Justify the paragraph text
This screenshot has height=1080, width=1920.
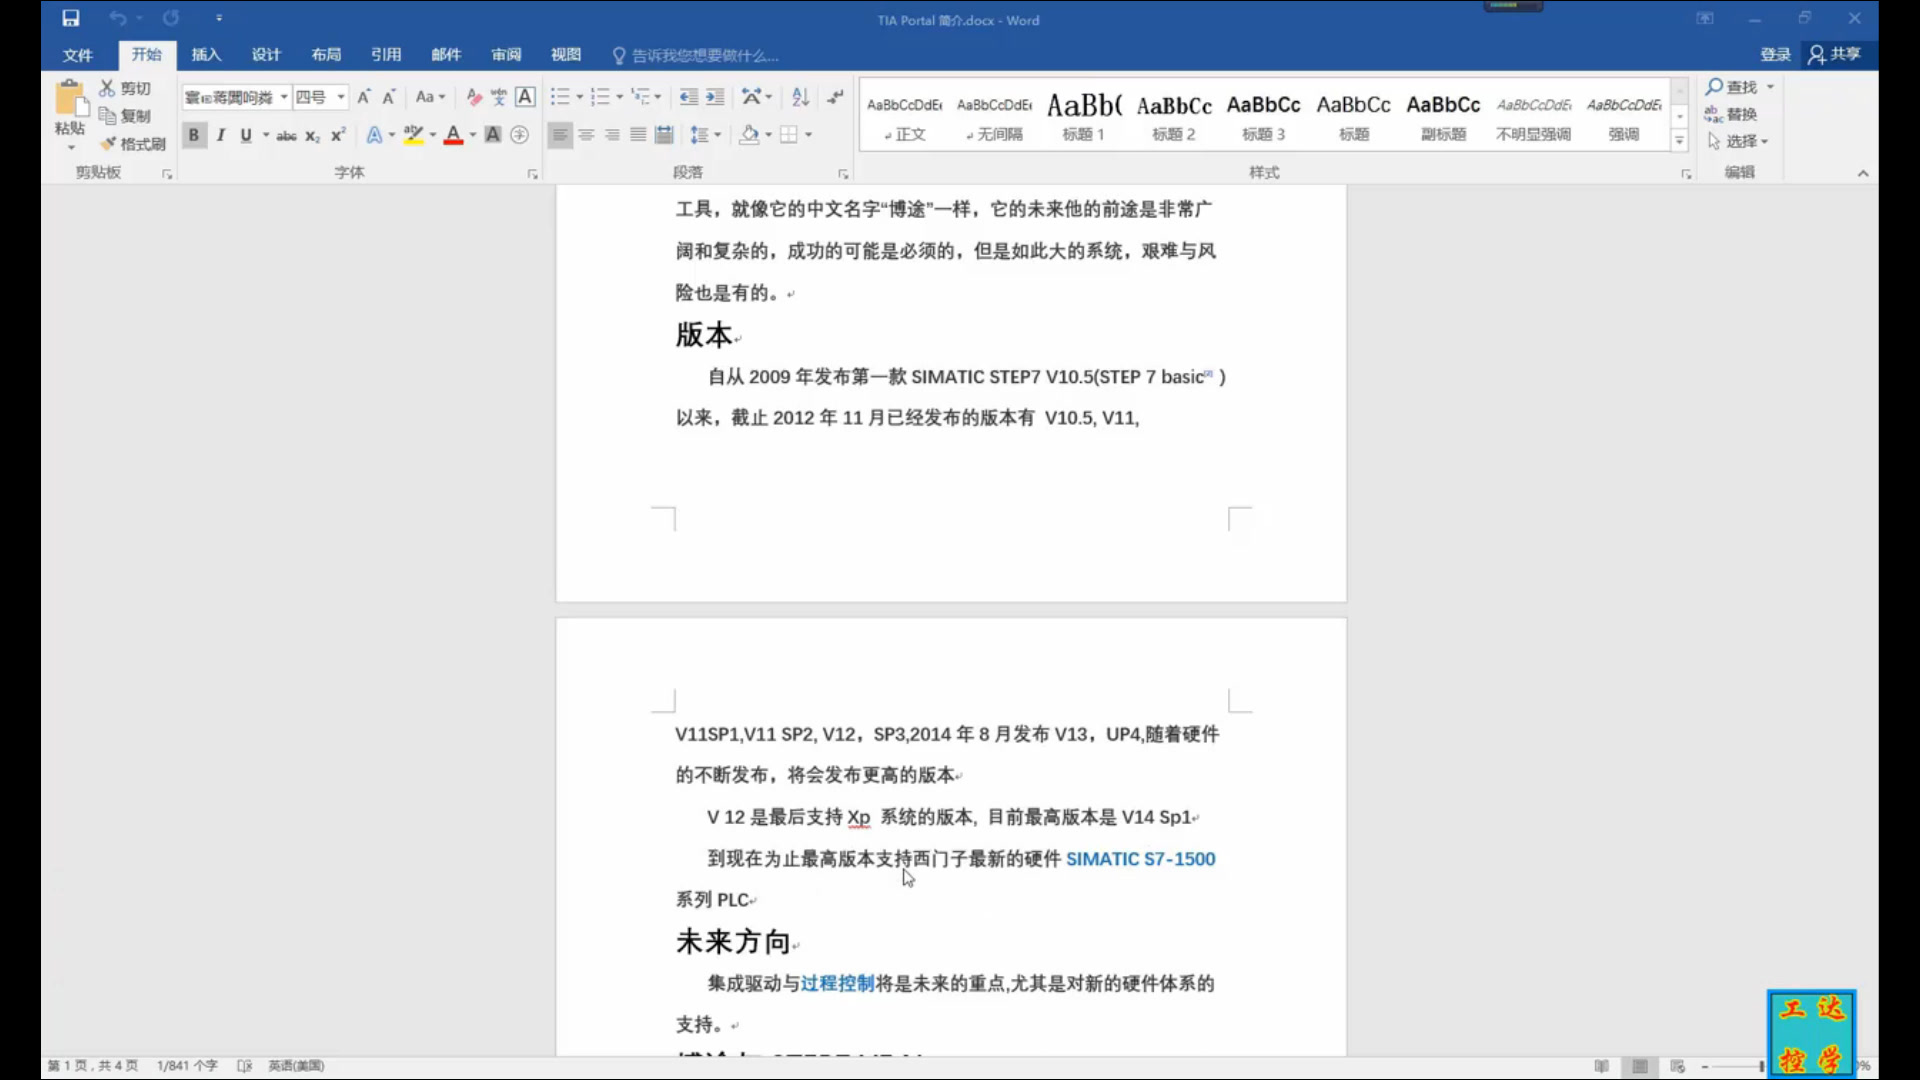pos(638,135)
